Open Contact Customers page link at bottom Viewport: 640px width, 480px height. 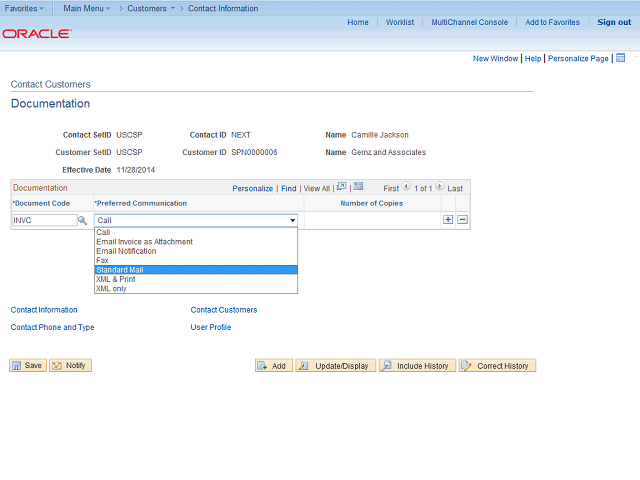224,310
